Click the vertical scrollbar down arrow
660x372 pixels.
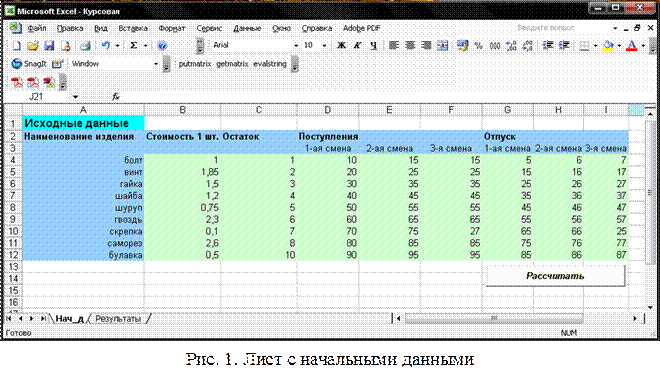[650, 308]
